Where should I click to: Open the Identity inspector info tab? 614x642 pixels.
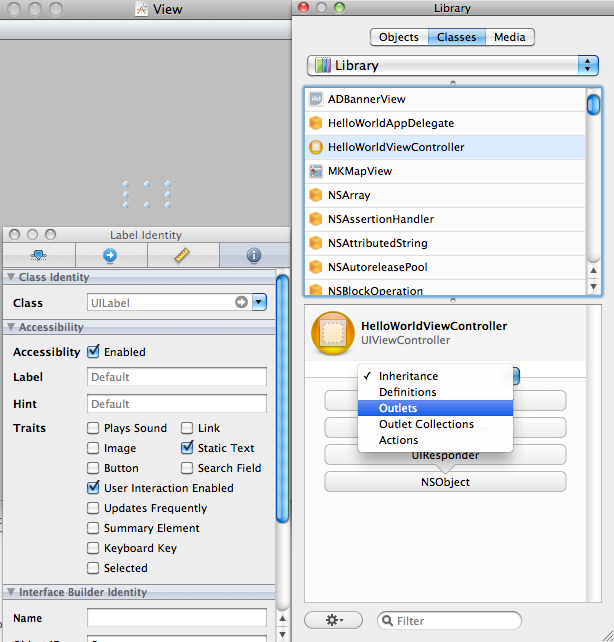[x=254, y=255]
